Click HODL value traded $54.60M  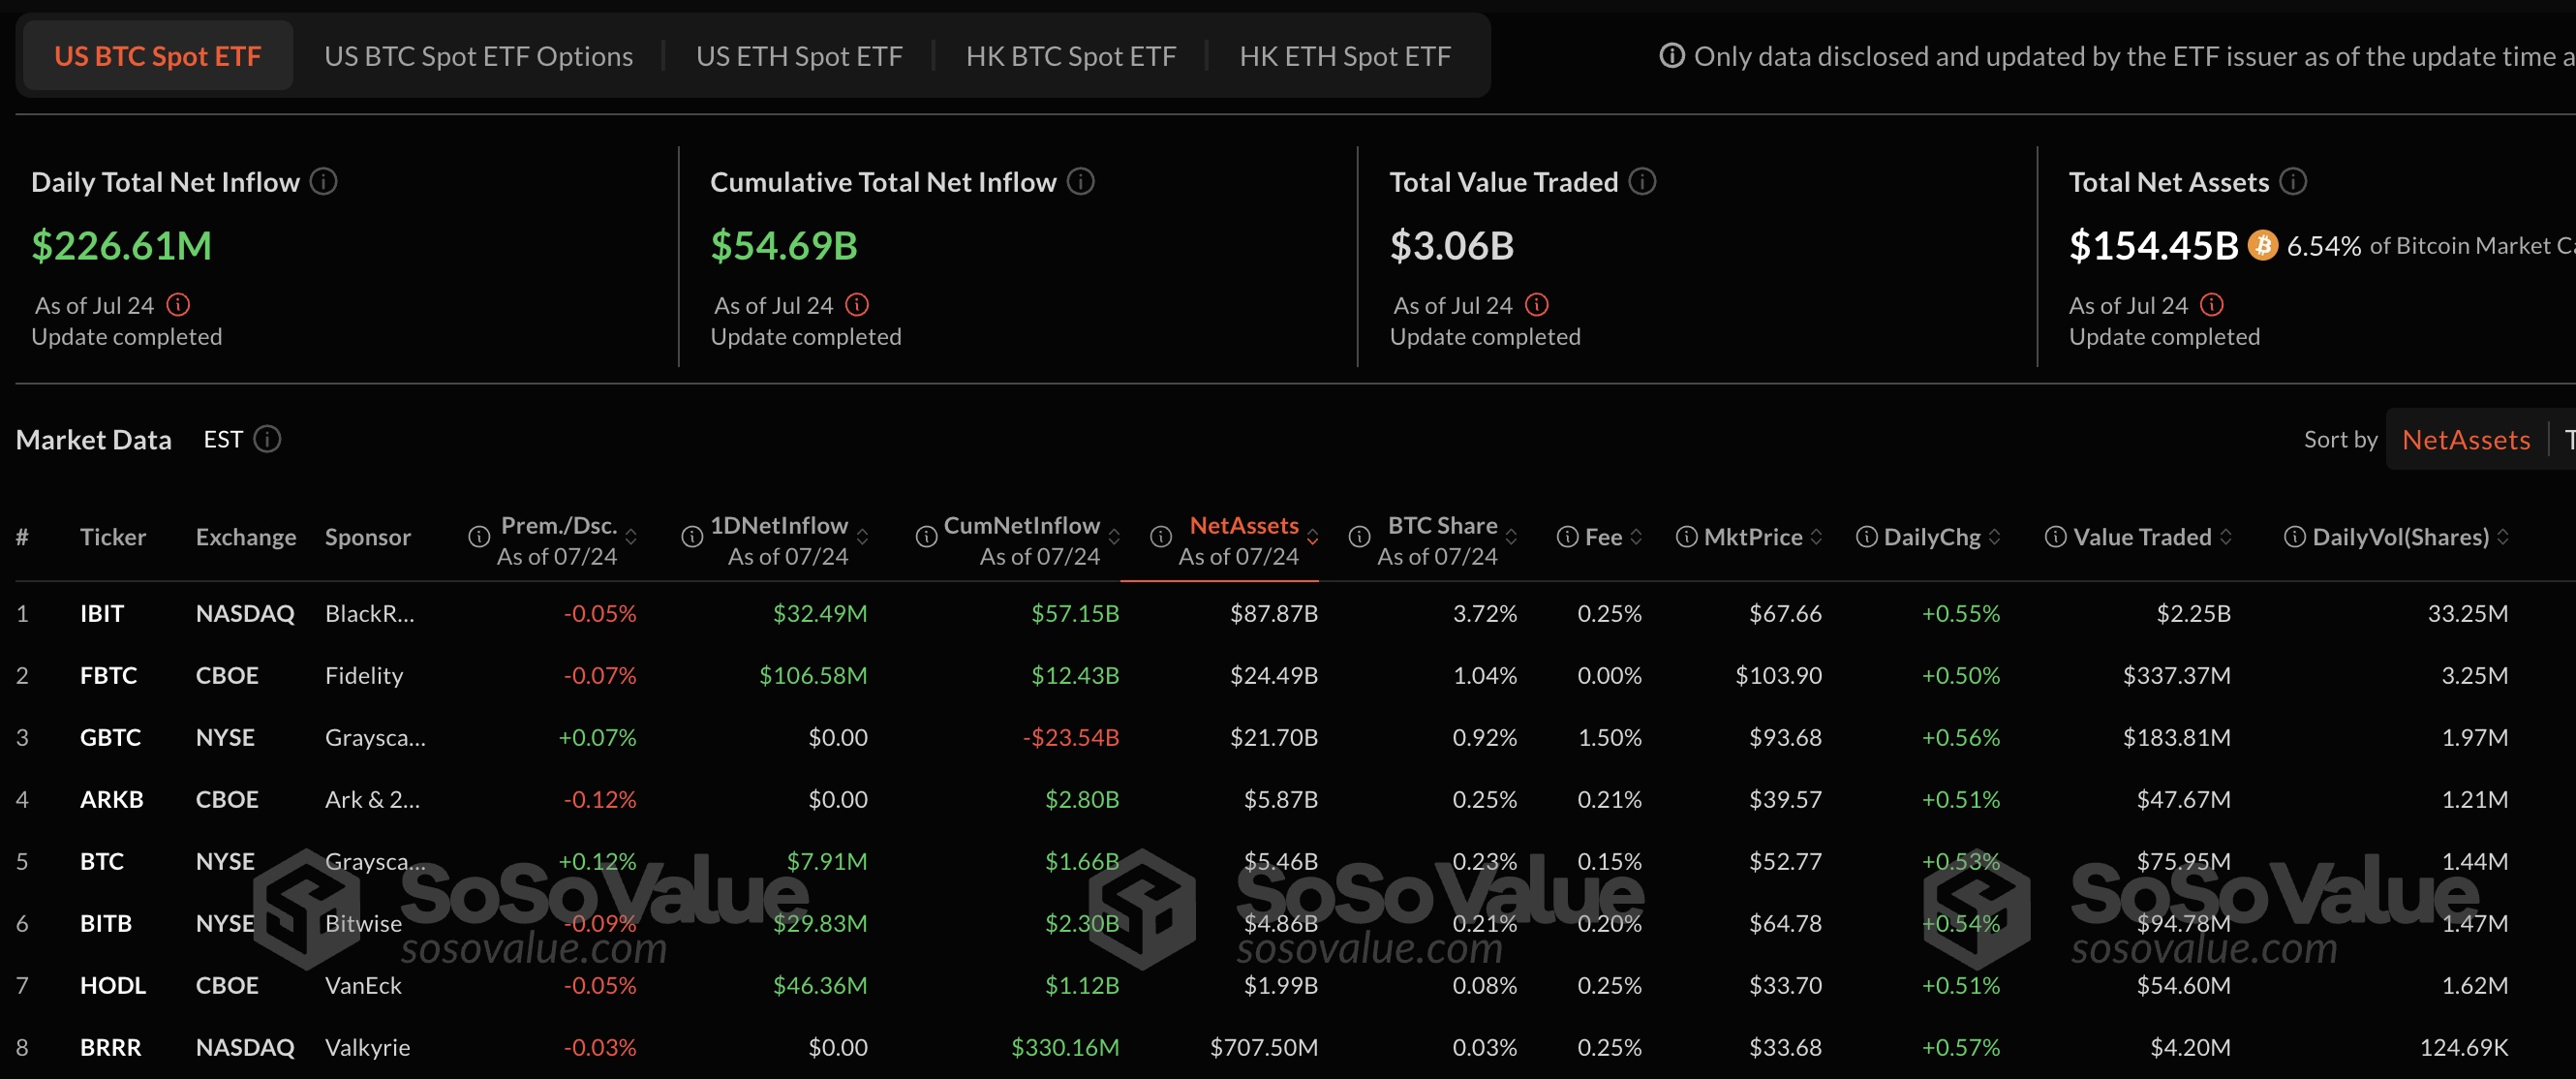click(2183, 985)
